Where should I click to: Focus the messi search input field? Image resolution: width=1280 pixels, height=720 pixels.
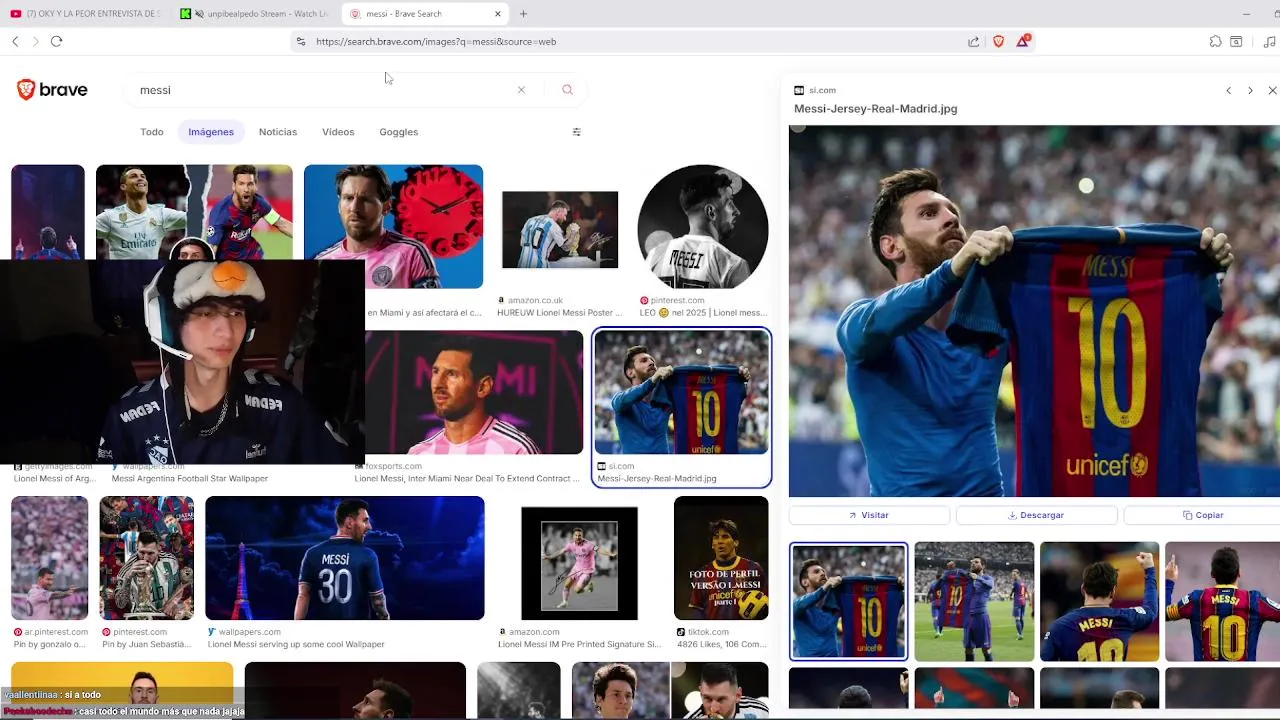tap(325, 90)
